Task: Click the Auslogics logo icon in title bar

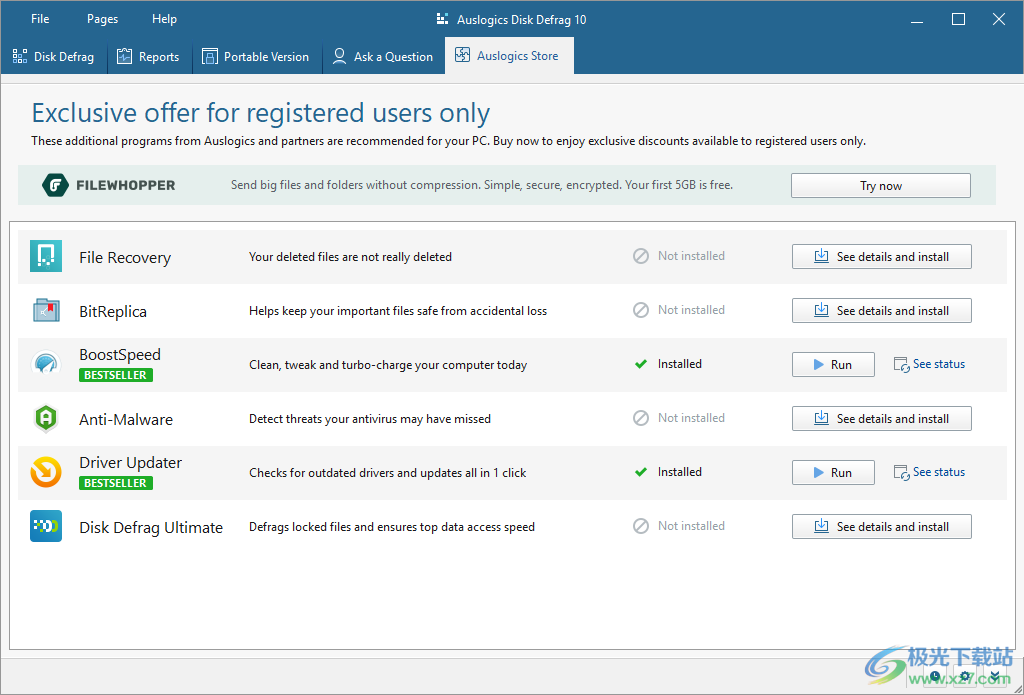Action: 443,19
